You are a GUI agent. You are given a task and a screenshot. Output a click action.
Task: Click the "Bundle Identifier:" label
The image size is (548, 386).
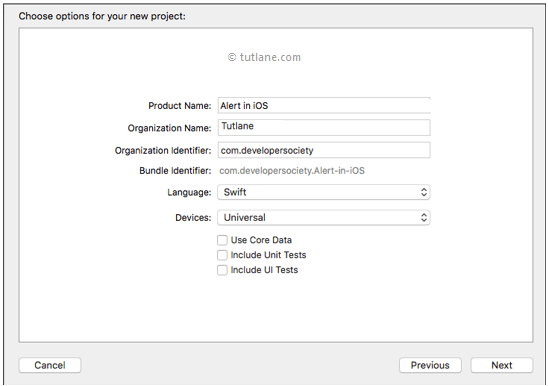click(x=175, y=171)
